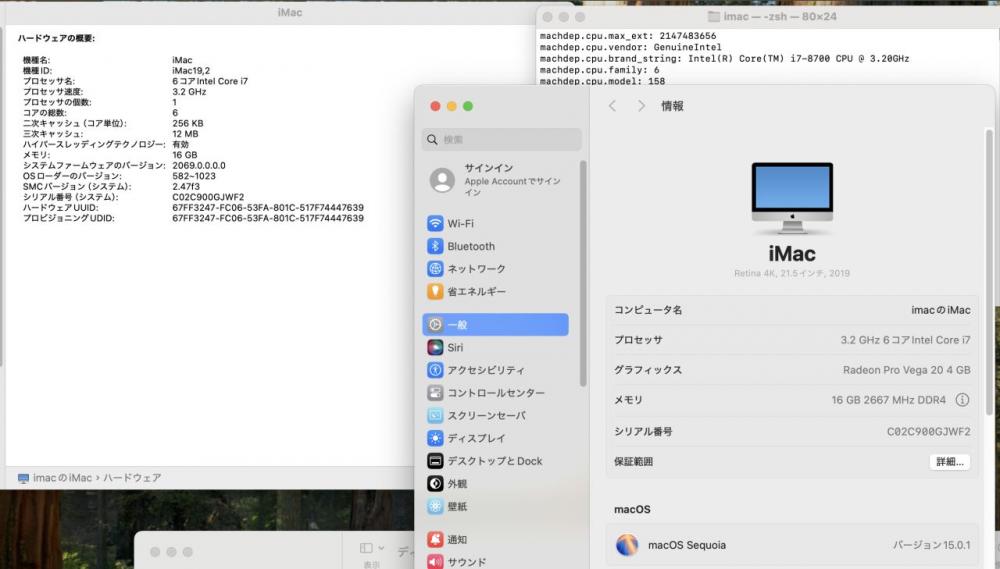Click ハードウェア in the path bar
Viewport: 1000px width, 569px height.
132,478
